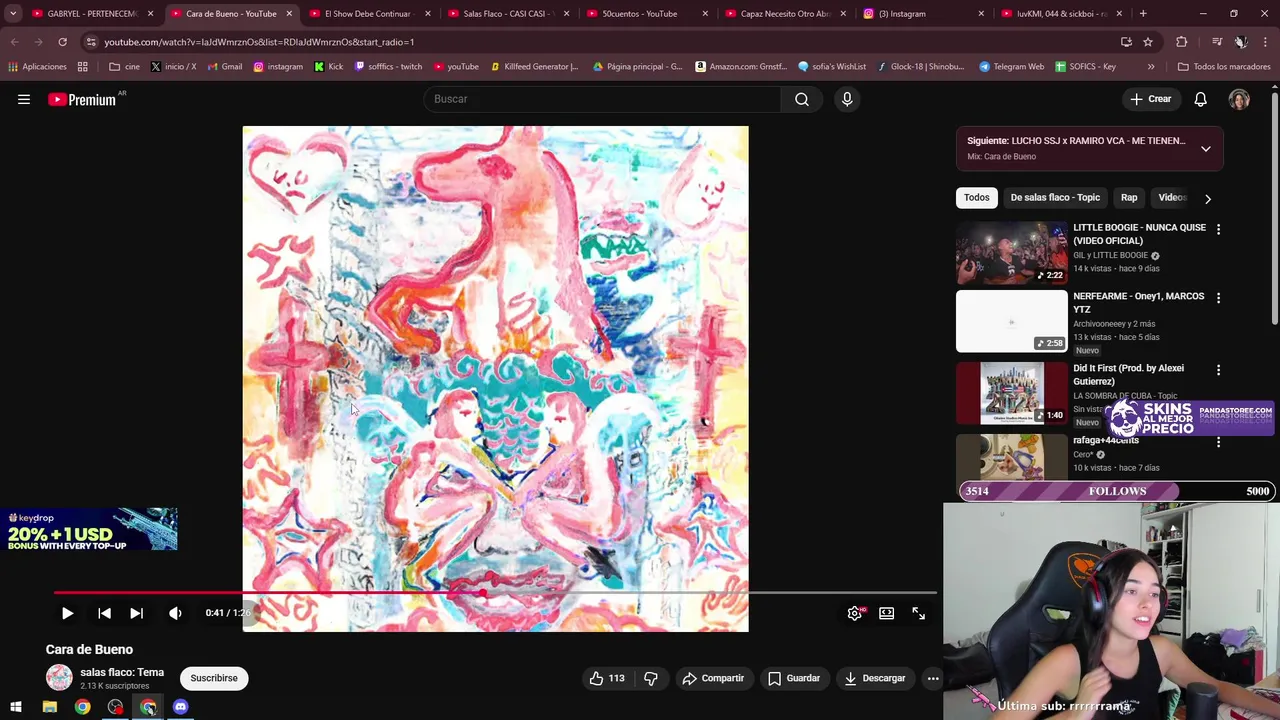
Task: Open salas flaco channel avatar
Action: tap(59, 678)
